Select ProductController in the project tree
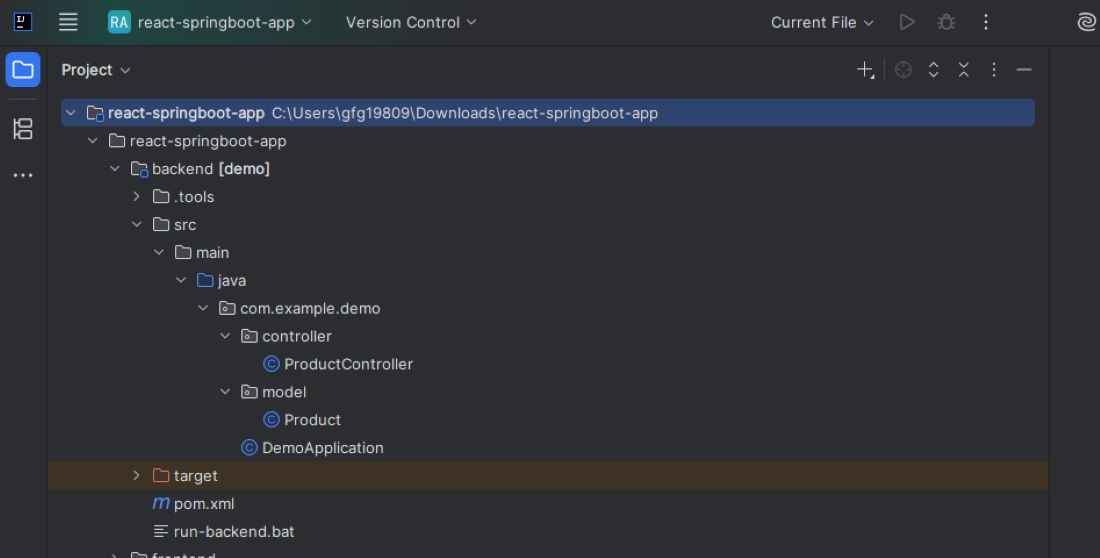 pyautogui.click(x=348, y=364)
